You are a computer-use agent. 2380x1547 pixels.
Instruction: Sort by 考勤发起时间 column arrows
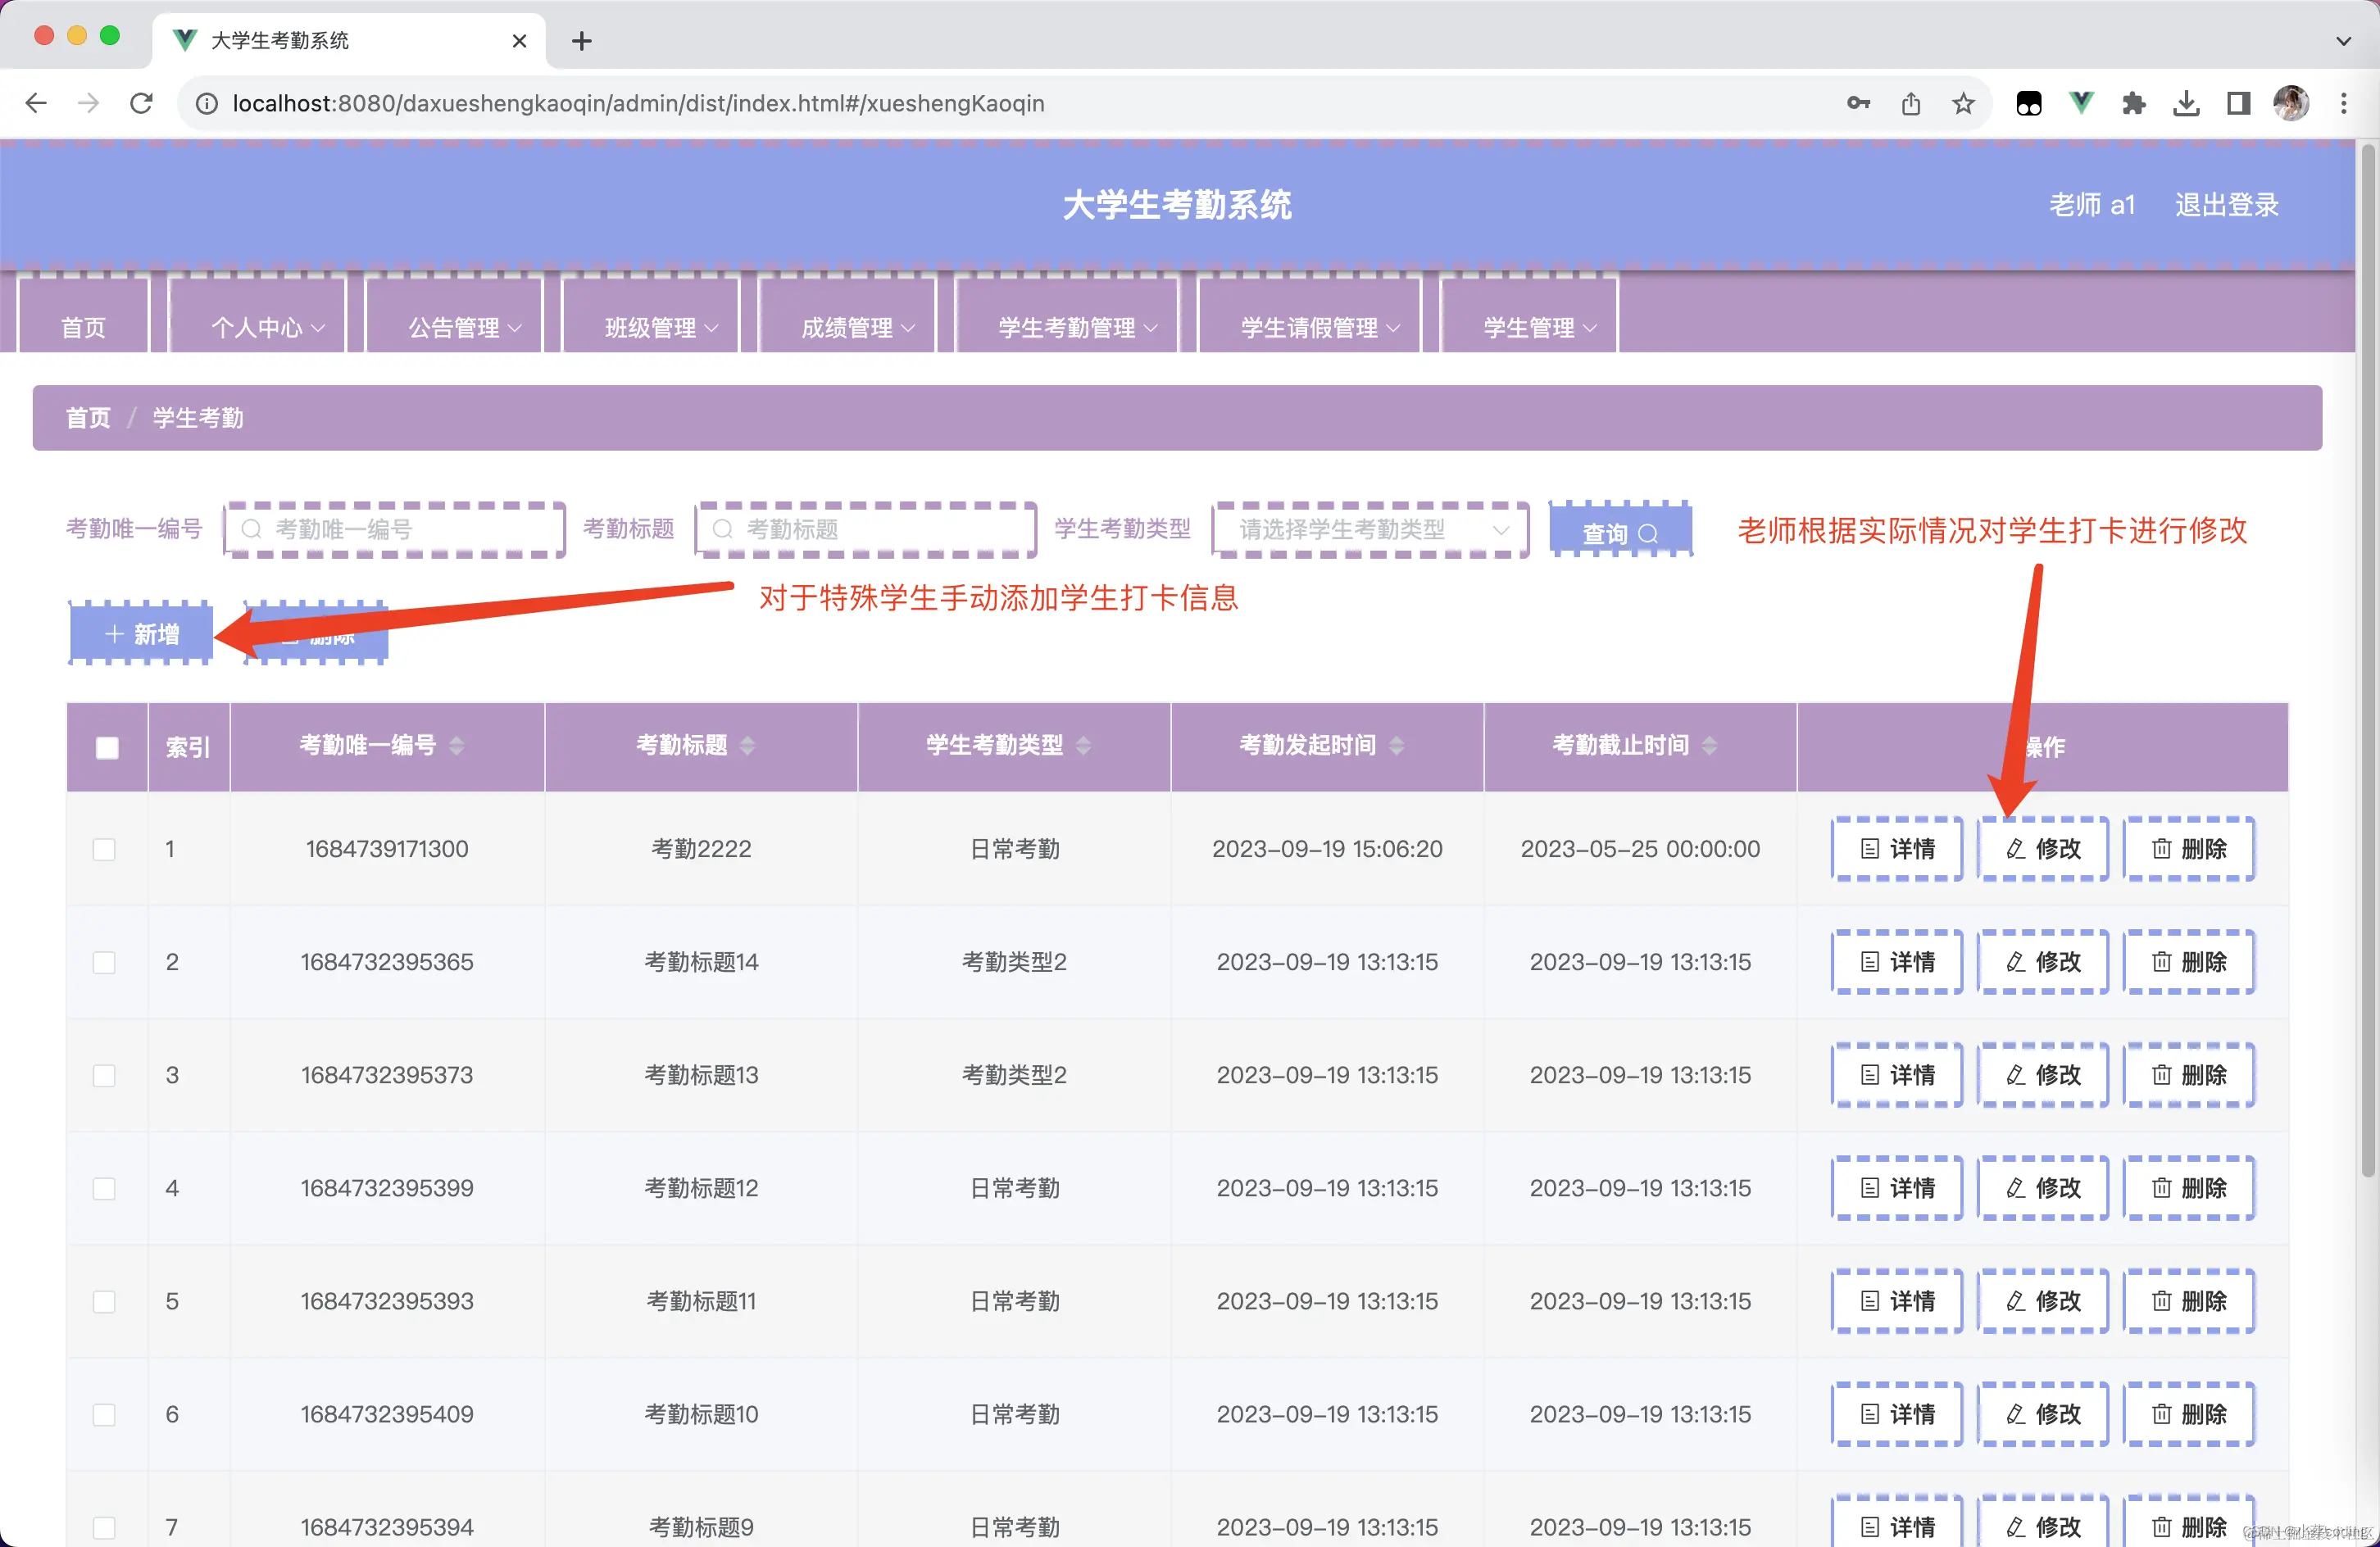click(x=1397, y=745)
